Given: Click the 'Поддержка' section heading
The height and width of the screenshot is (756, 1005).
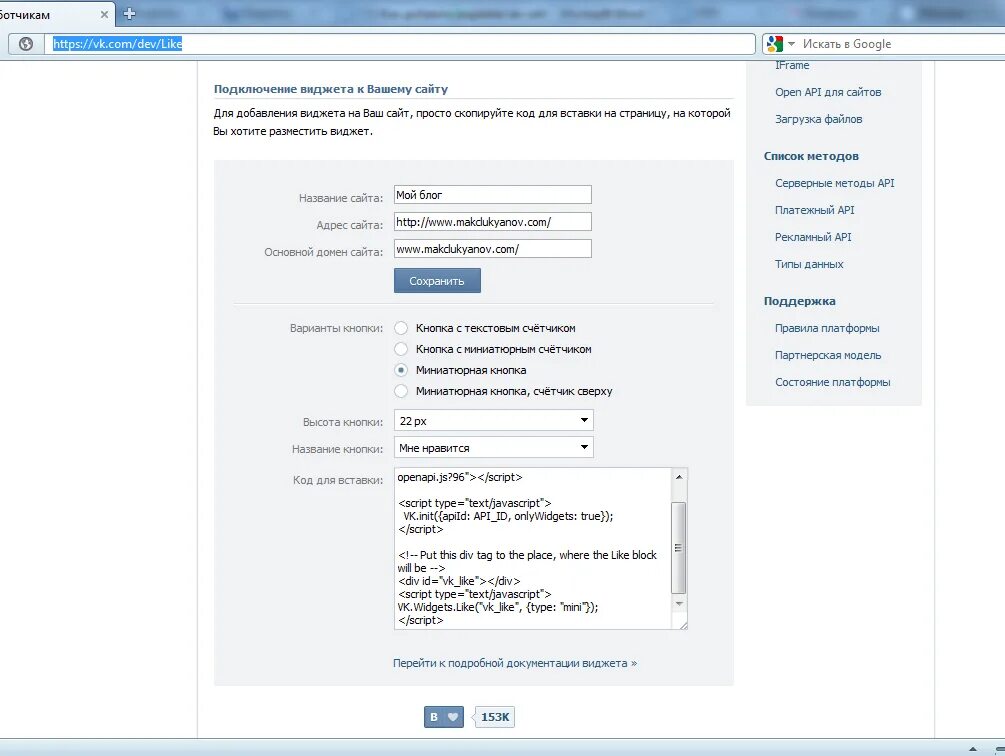Looking at the screenshot, I should [799, 301].
